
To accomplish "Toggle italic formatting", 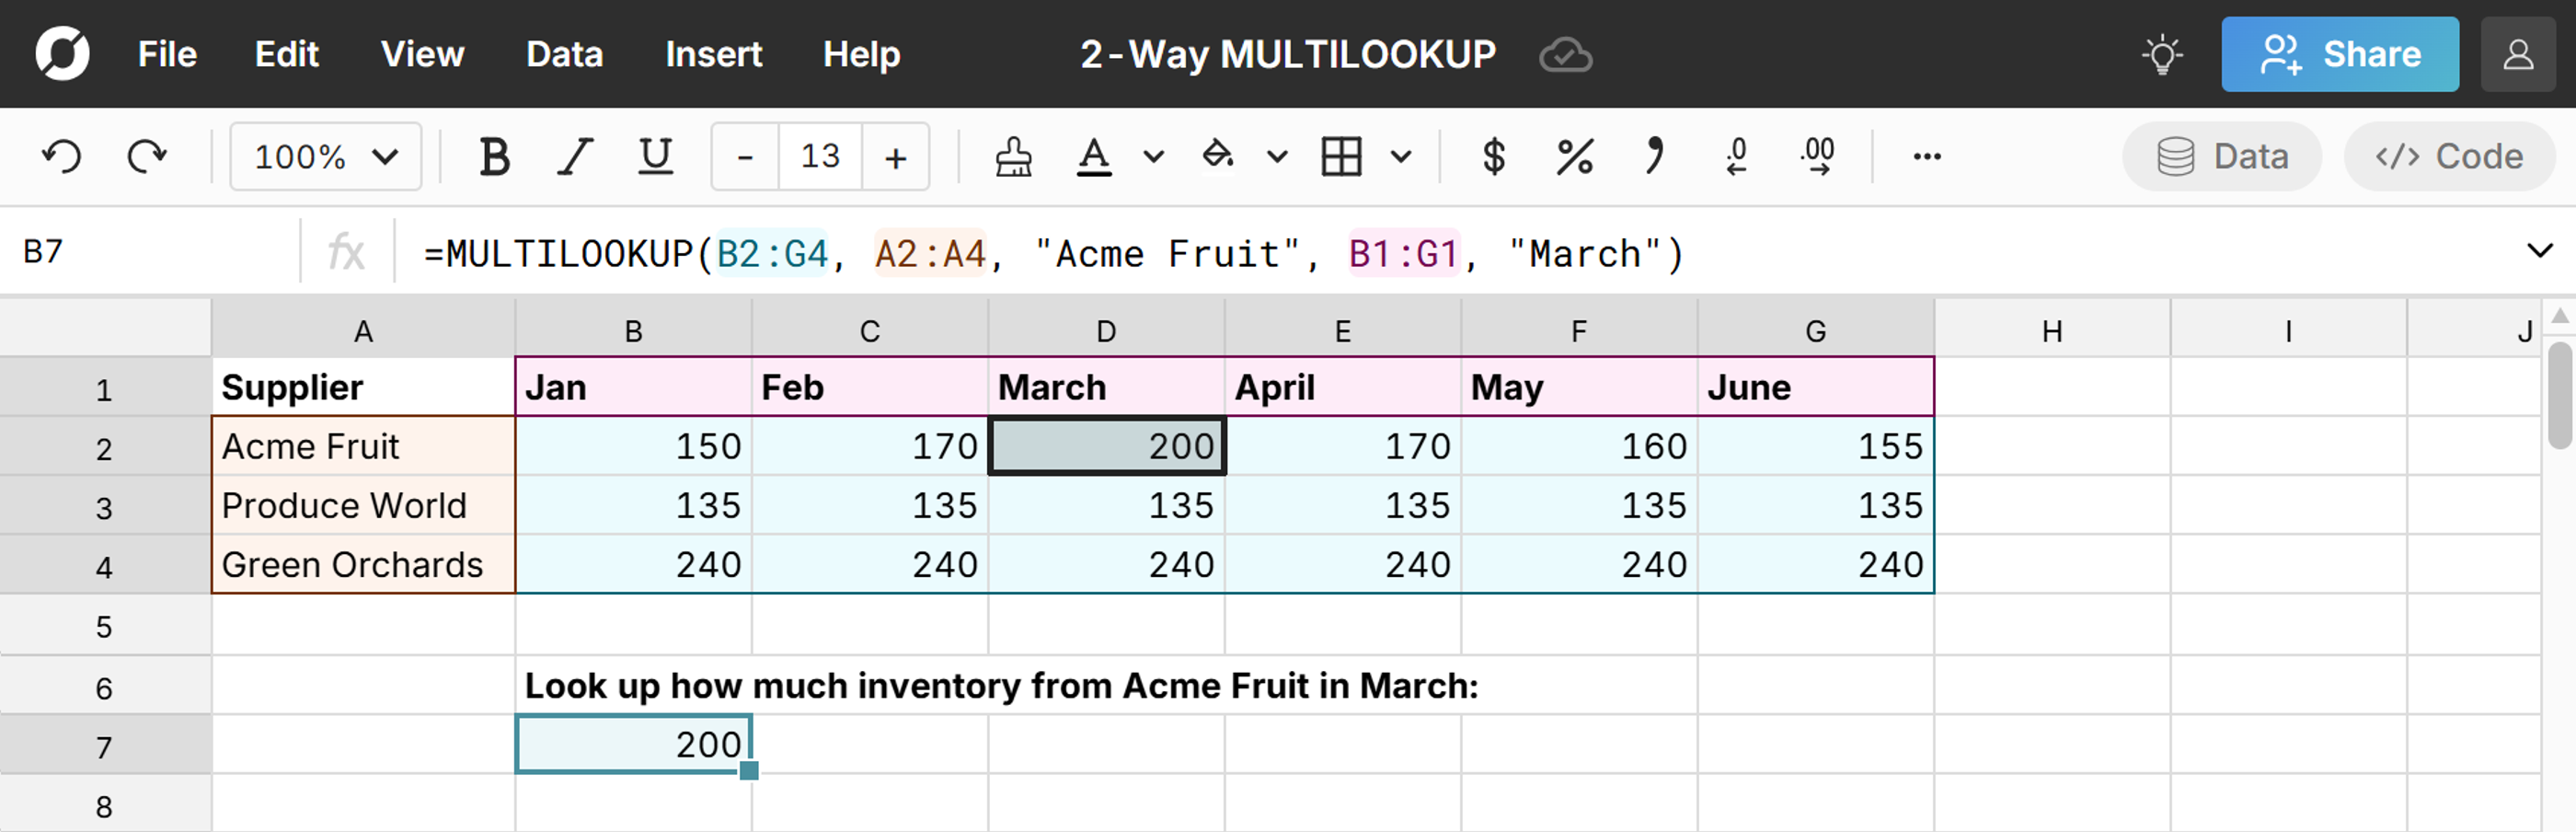I will pos(575,156).
